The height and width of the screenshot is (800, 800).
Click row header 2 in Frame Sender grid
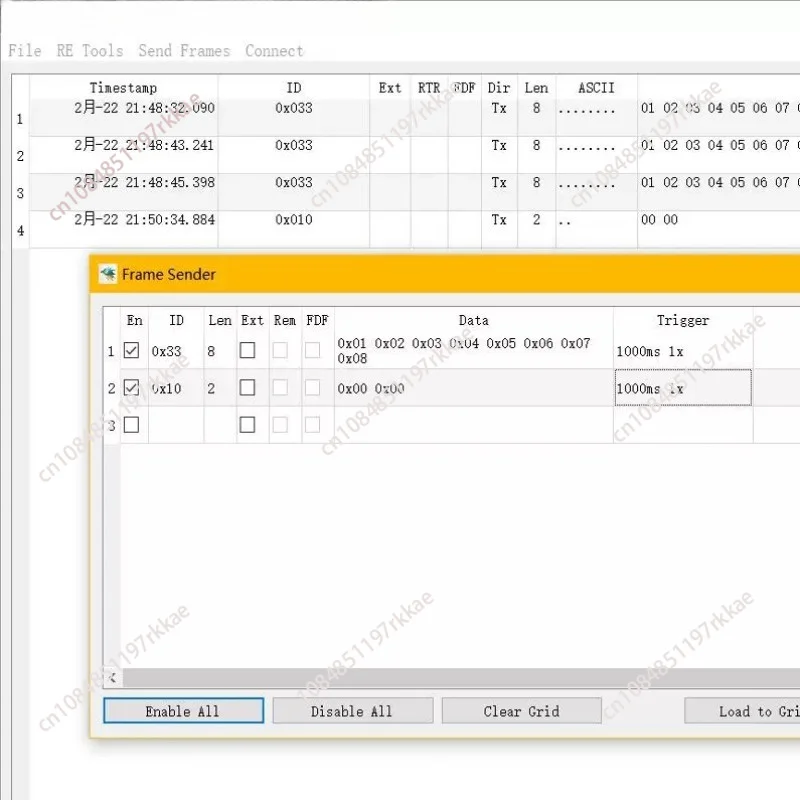click(112, 388)
